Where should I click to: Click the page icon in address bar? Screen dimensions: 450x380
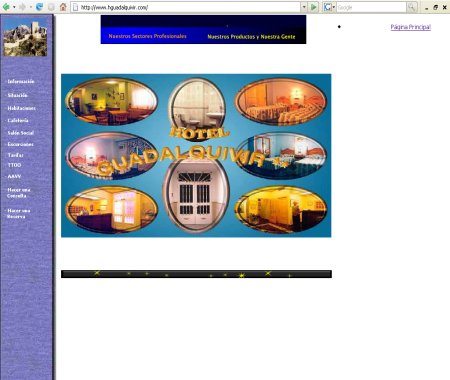click(x=75, y=7)
